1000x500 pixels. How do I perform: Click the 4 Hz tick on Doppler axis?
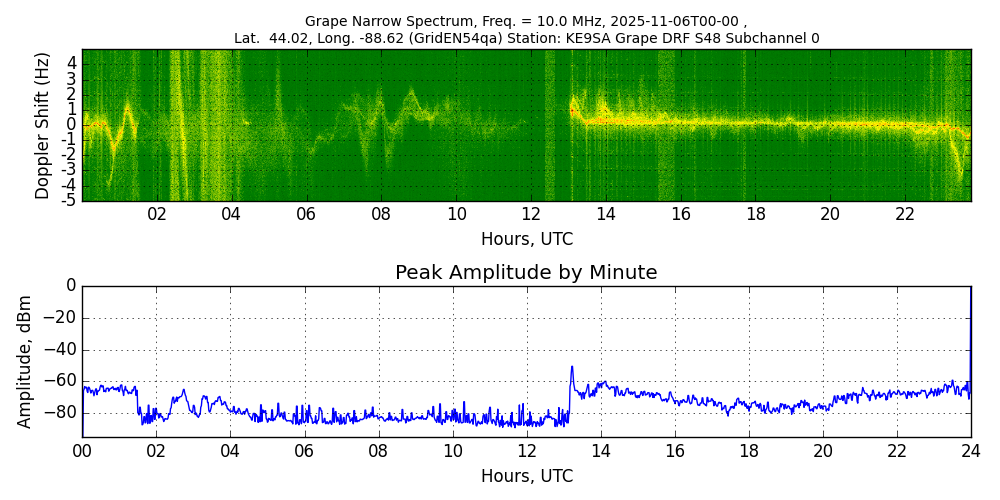71,64
